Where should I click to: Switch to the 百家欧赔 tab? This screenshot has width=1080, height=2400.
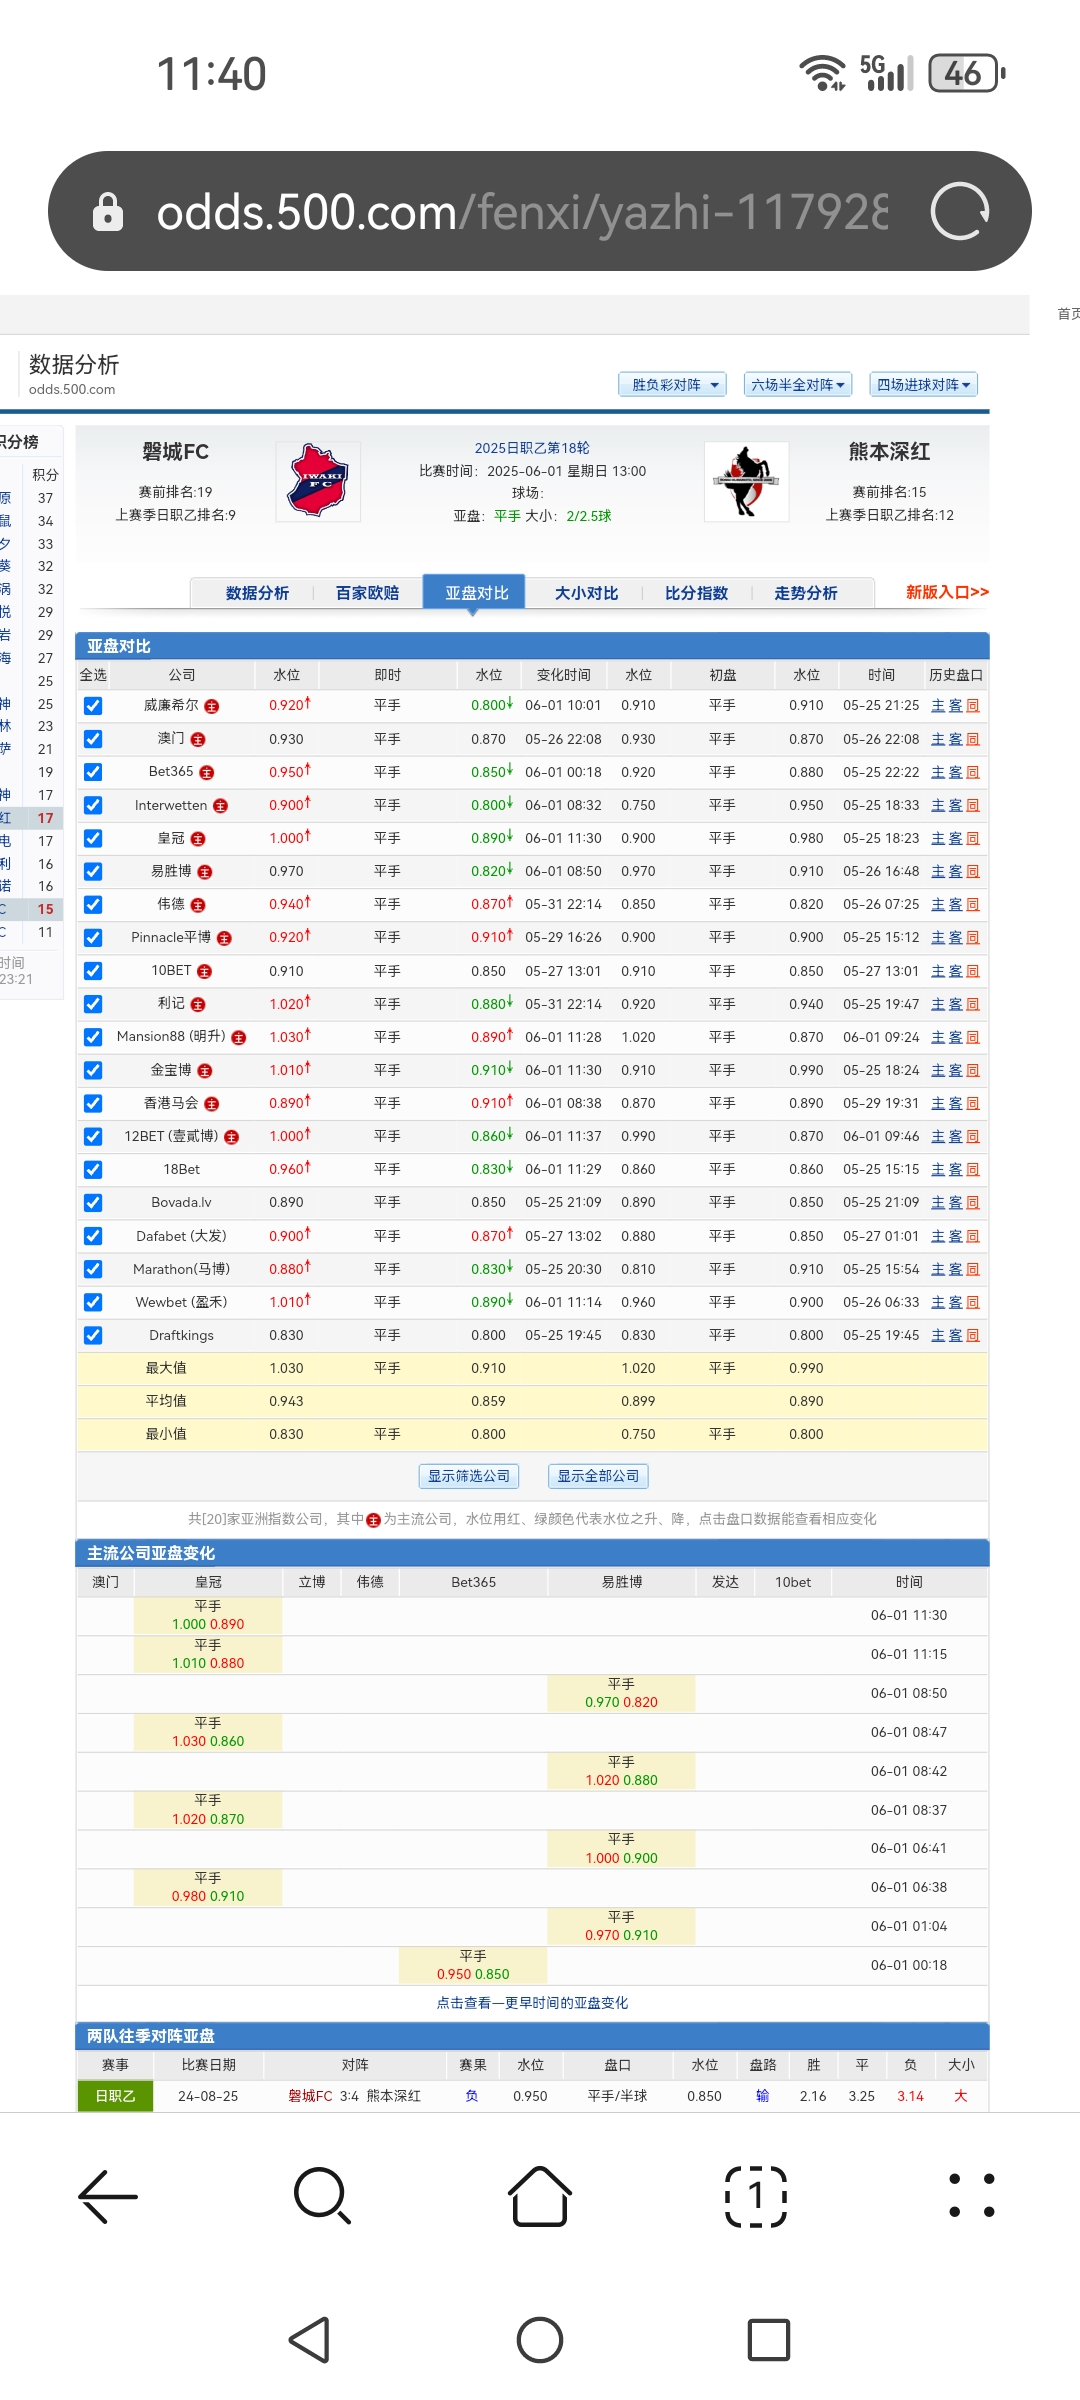pos(367,593)
